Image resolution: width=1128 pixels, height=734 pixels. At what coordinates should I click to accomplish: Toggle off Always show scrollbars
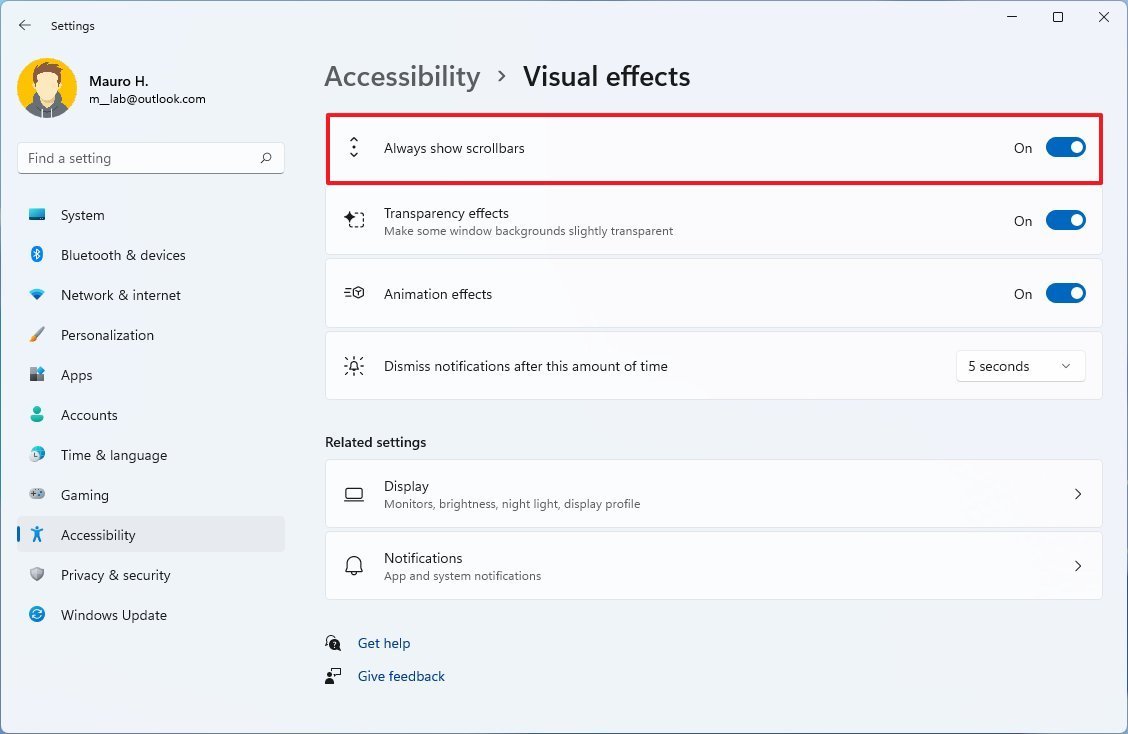pos(1066,147)
